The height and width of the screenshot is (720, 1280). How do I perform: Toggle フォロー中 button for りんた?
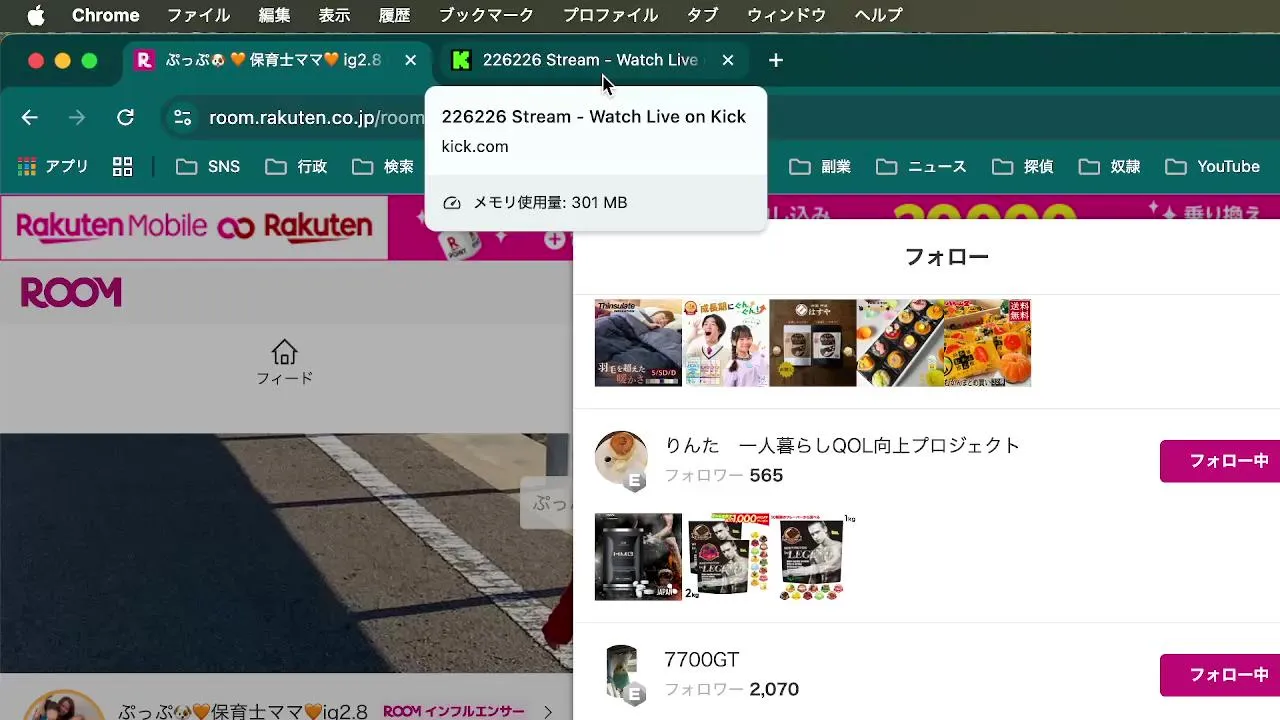(x=1220, y=461)
